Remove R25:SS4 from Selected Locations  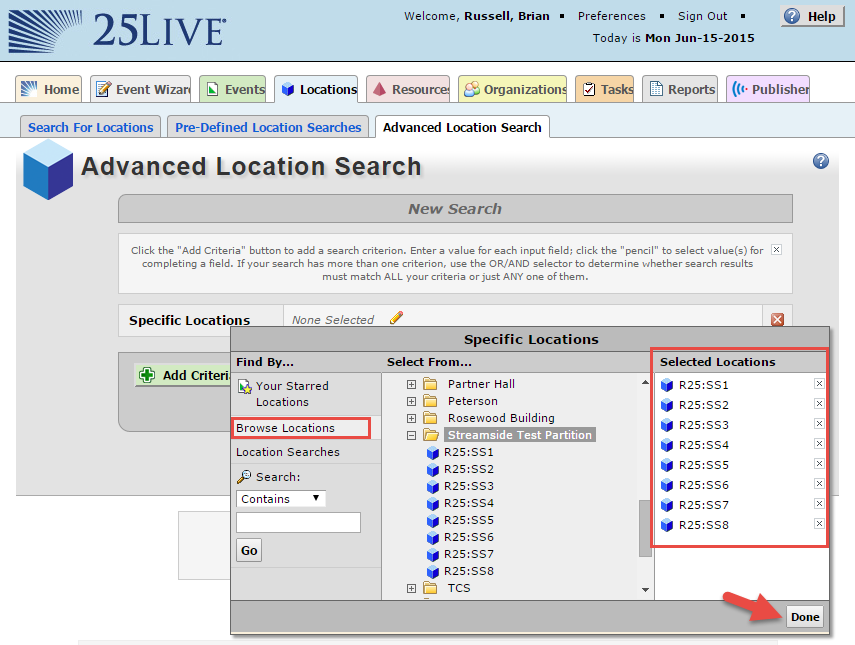(819, 444)
